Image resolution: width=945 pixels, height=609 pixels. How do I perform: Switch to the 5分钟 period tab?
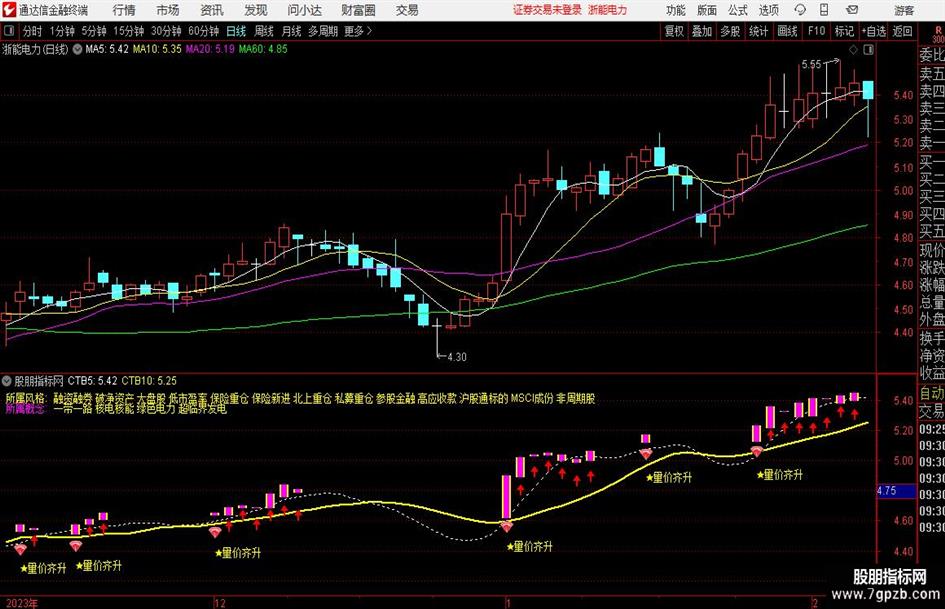click(93, 31)
